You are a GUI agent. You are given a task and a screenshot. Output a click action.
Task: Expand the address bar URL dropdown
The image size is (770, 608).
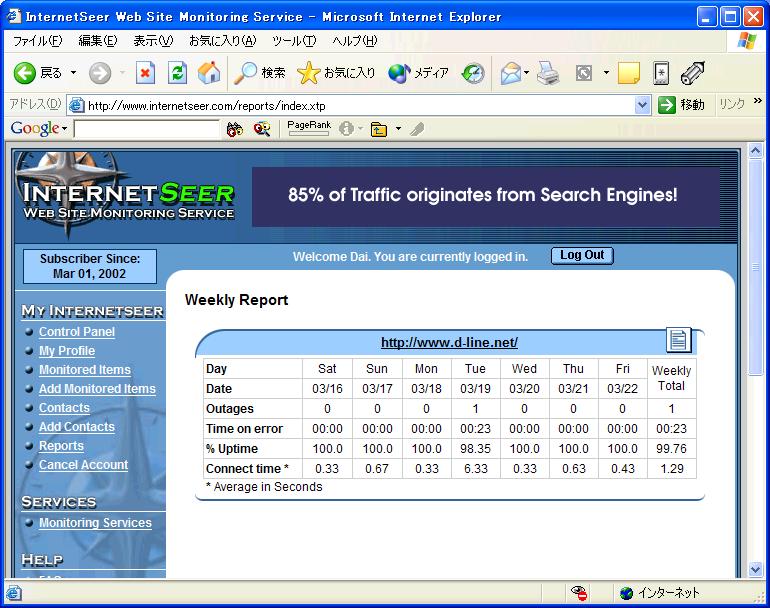click(x=642, y=105)
